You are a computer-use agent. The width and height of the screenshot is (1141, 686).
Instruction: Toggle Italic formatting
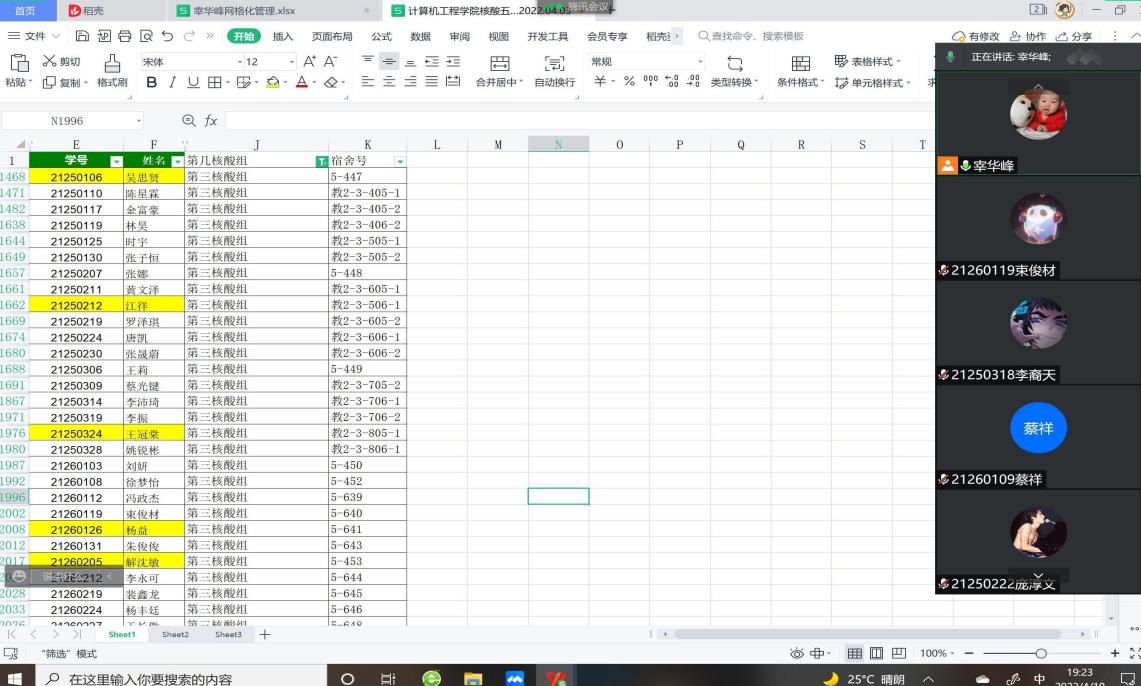point(172,82)
